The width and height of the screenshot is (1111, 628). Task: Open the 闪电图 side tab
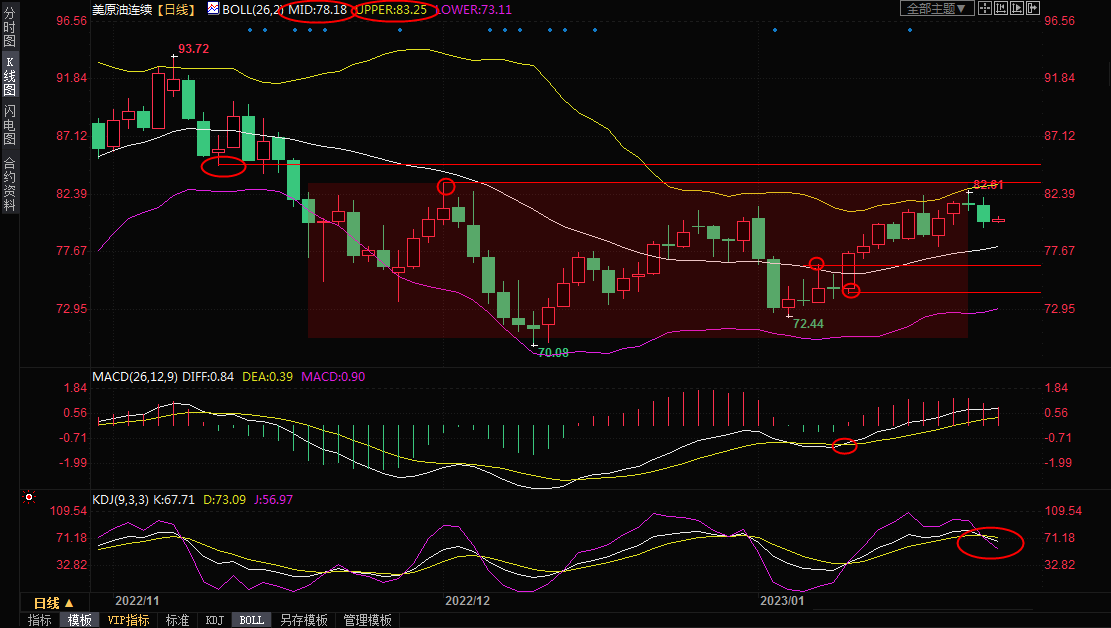(x=9, y=124)
